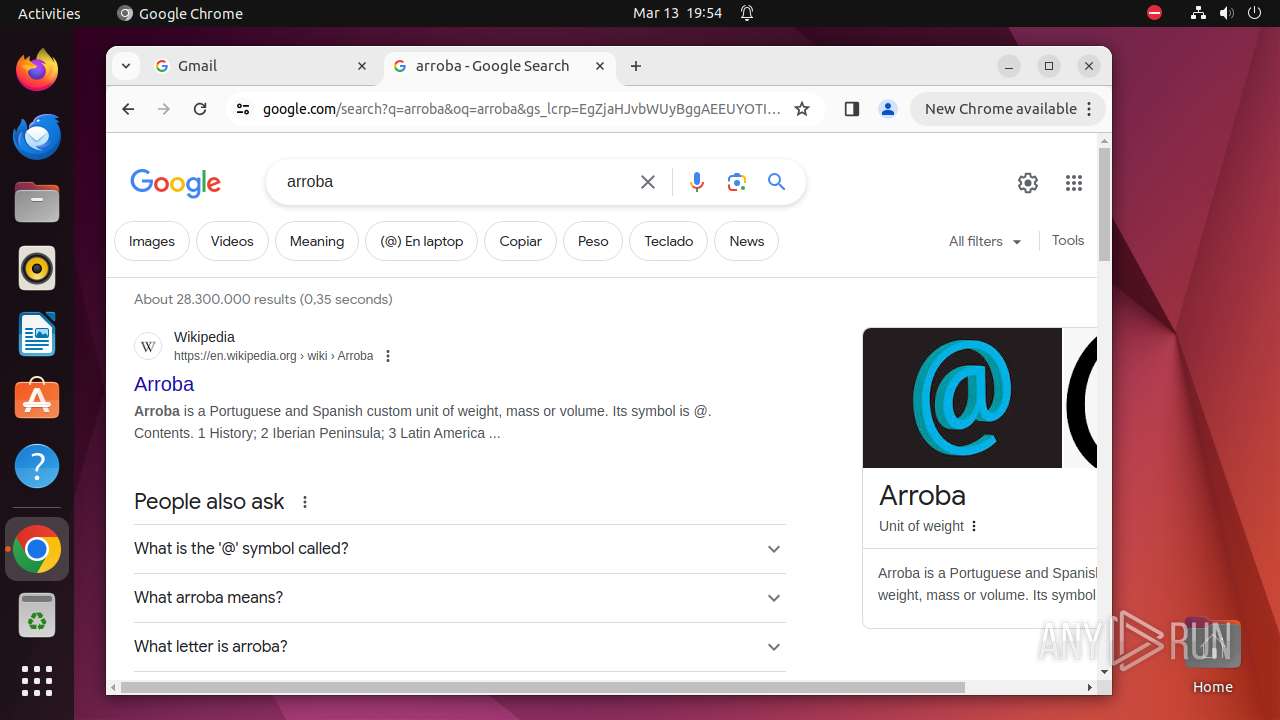
Task: Click the vertical page scrollbar
Action: [x=1104, y=204]
